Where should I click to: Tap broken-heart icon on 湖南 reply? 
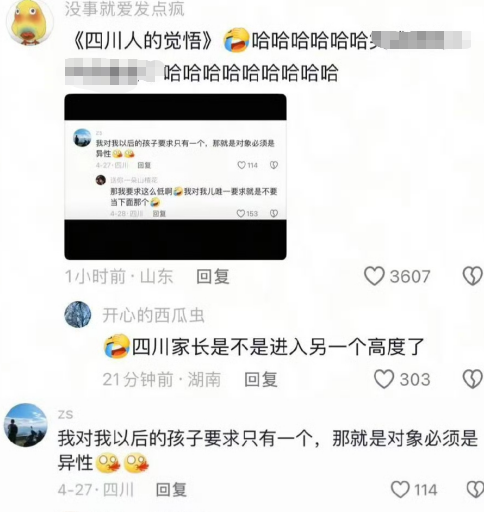473,379
